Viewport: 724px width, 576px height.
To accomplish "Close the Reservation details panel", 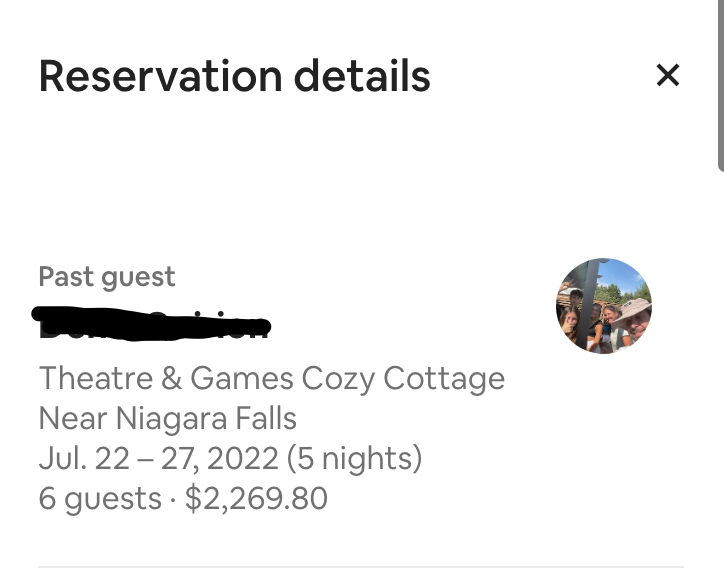I will coord(667,75).
